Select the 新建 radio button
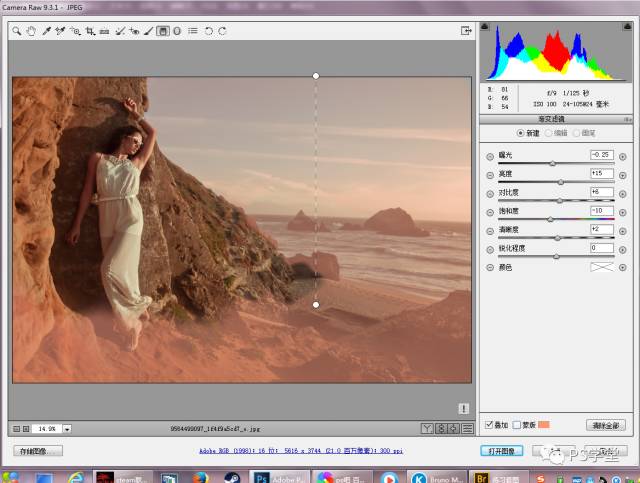The image size is (640, 483). [x=520, y=133]
